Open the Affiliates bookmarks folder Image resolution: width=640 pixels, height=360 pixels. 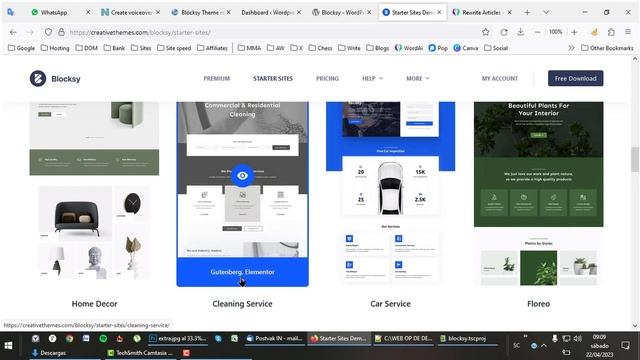(x=212, y=48)
